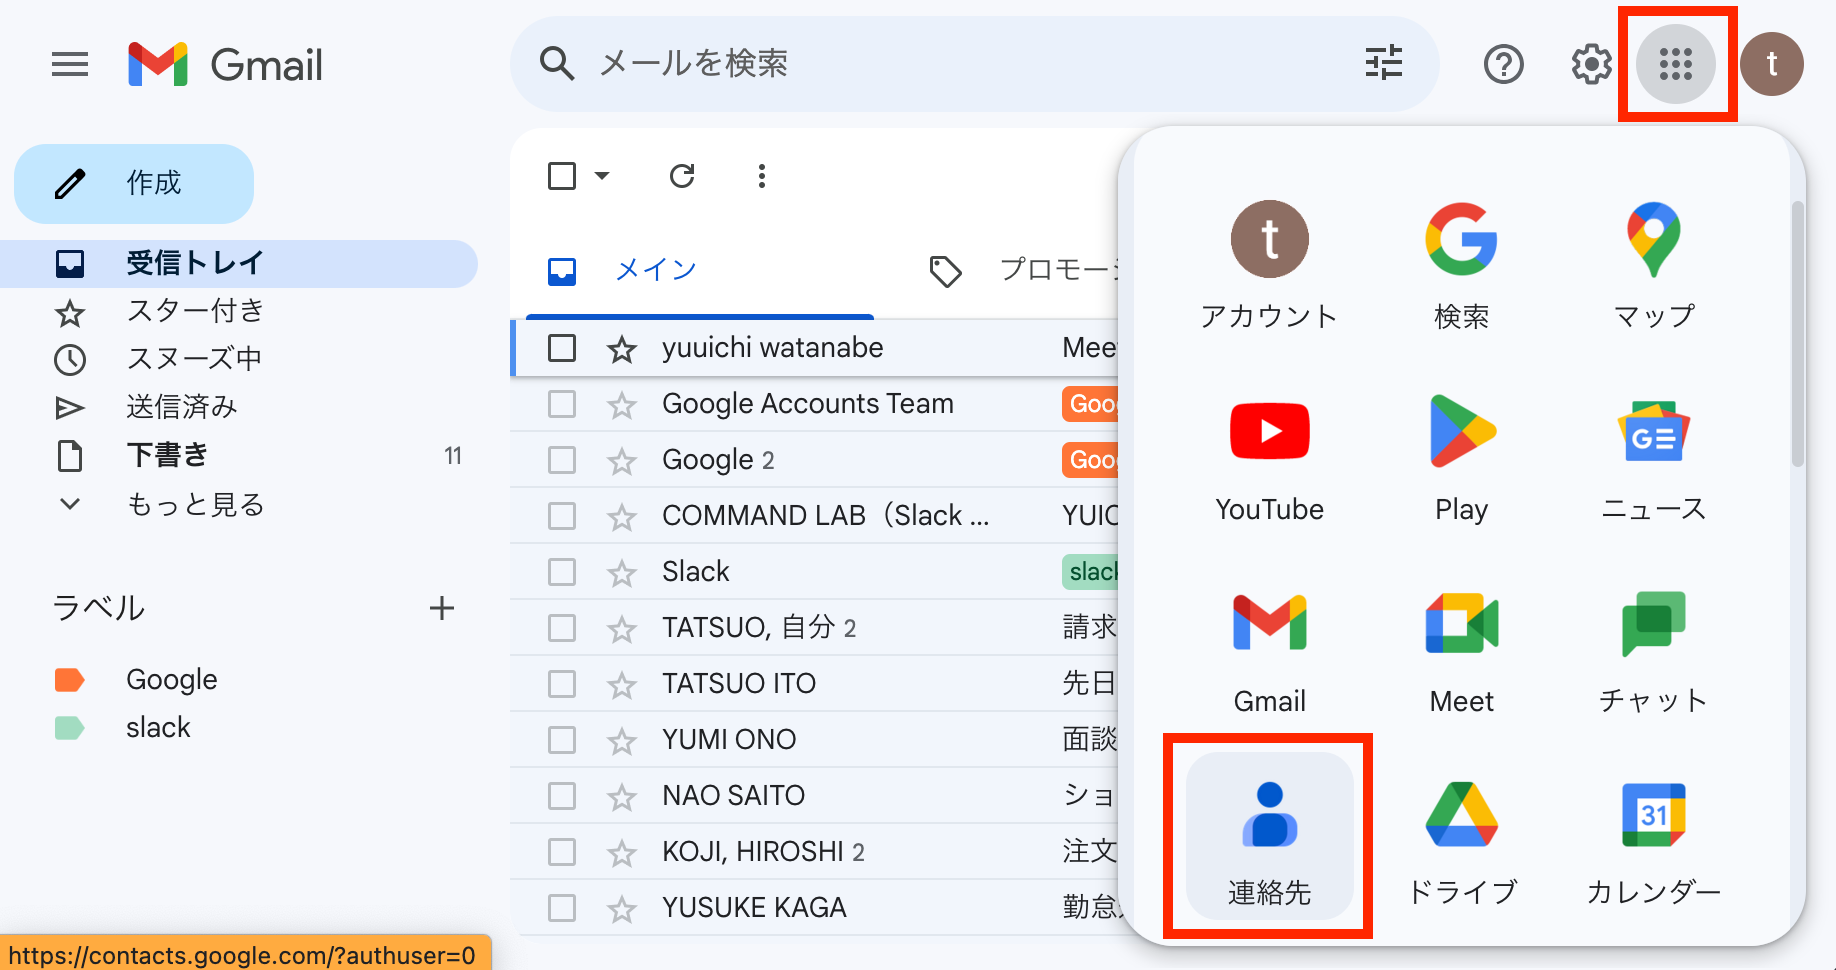Star the Google Accounts Team email

click(x=622, y=404)
